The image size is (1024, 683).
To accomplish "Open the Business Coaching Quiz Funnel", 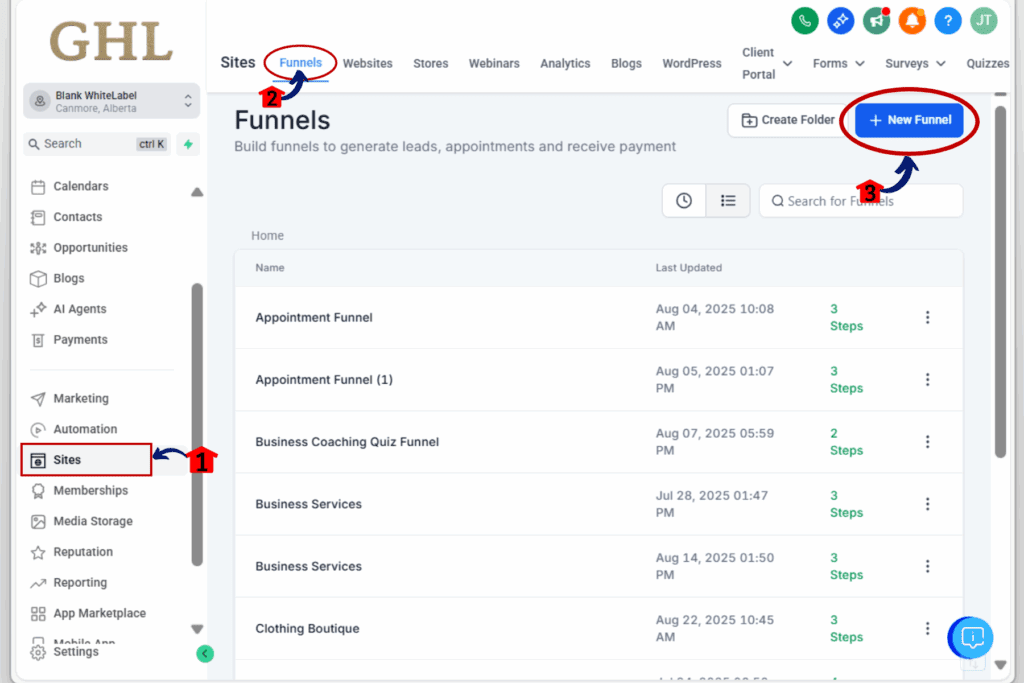I will coord(347,442).
